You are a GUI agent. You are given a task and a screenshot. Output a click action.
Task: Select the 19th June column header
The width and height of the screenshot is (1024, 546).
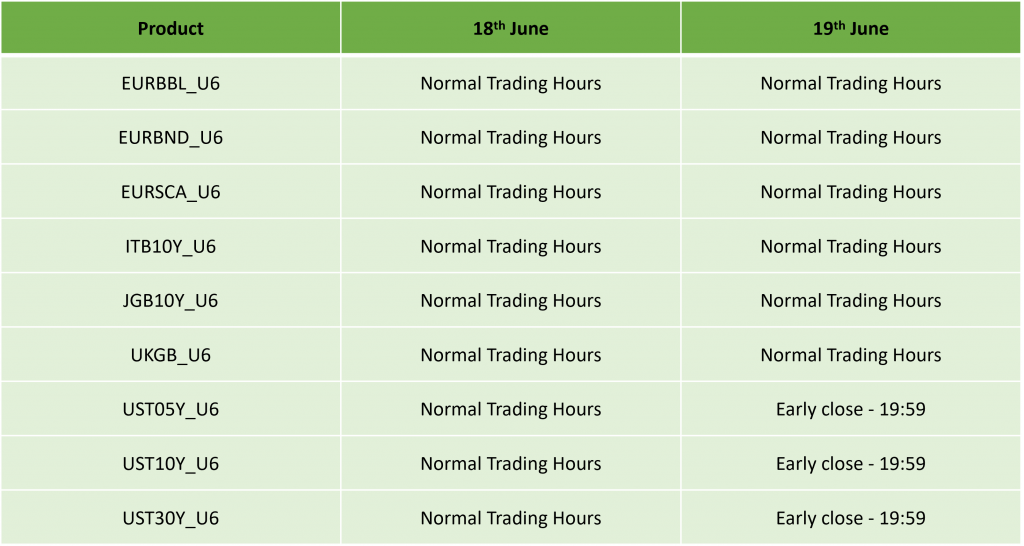pyautogui.click(x=851, y=28)
